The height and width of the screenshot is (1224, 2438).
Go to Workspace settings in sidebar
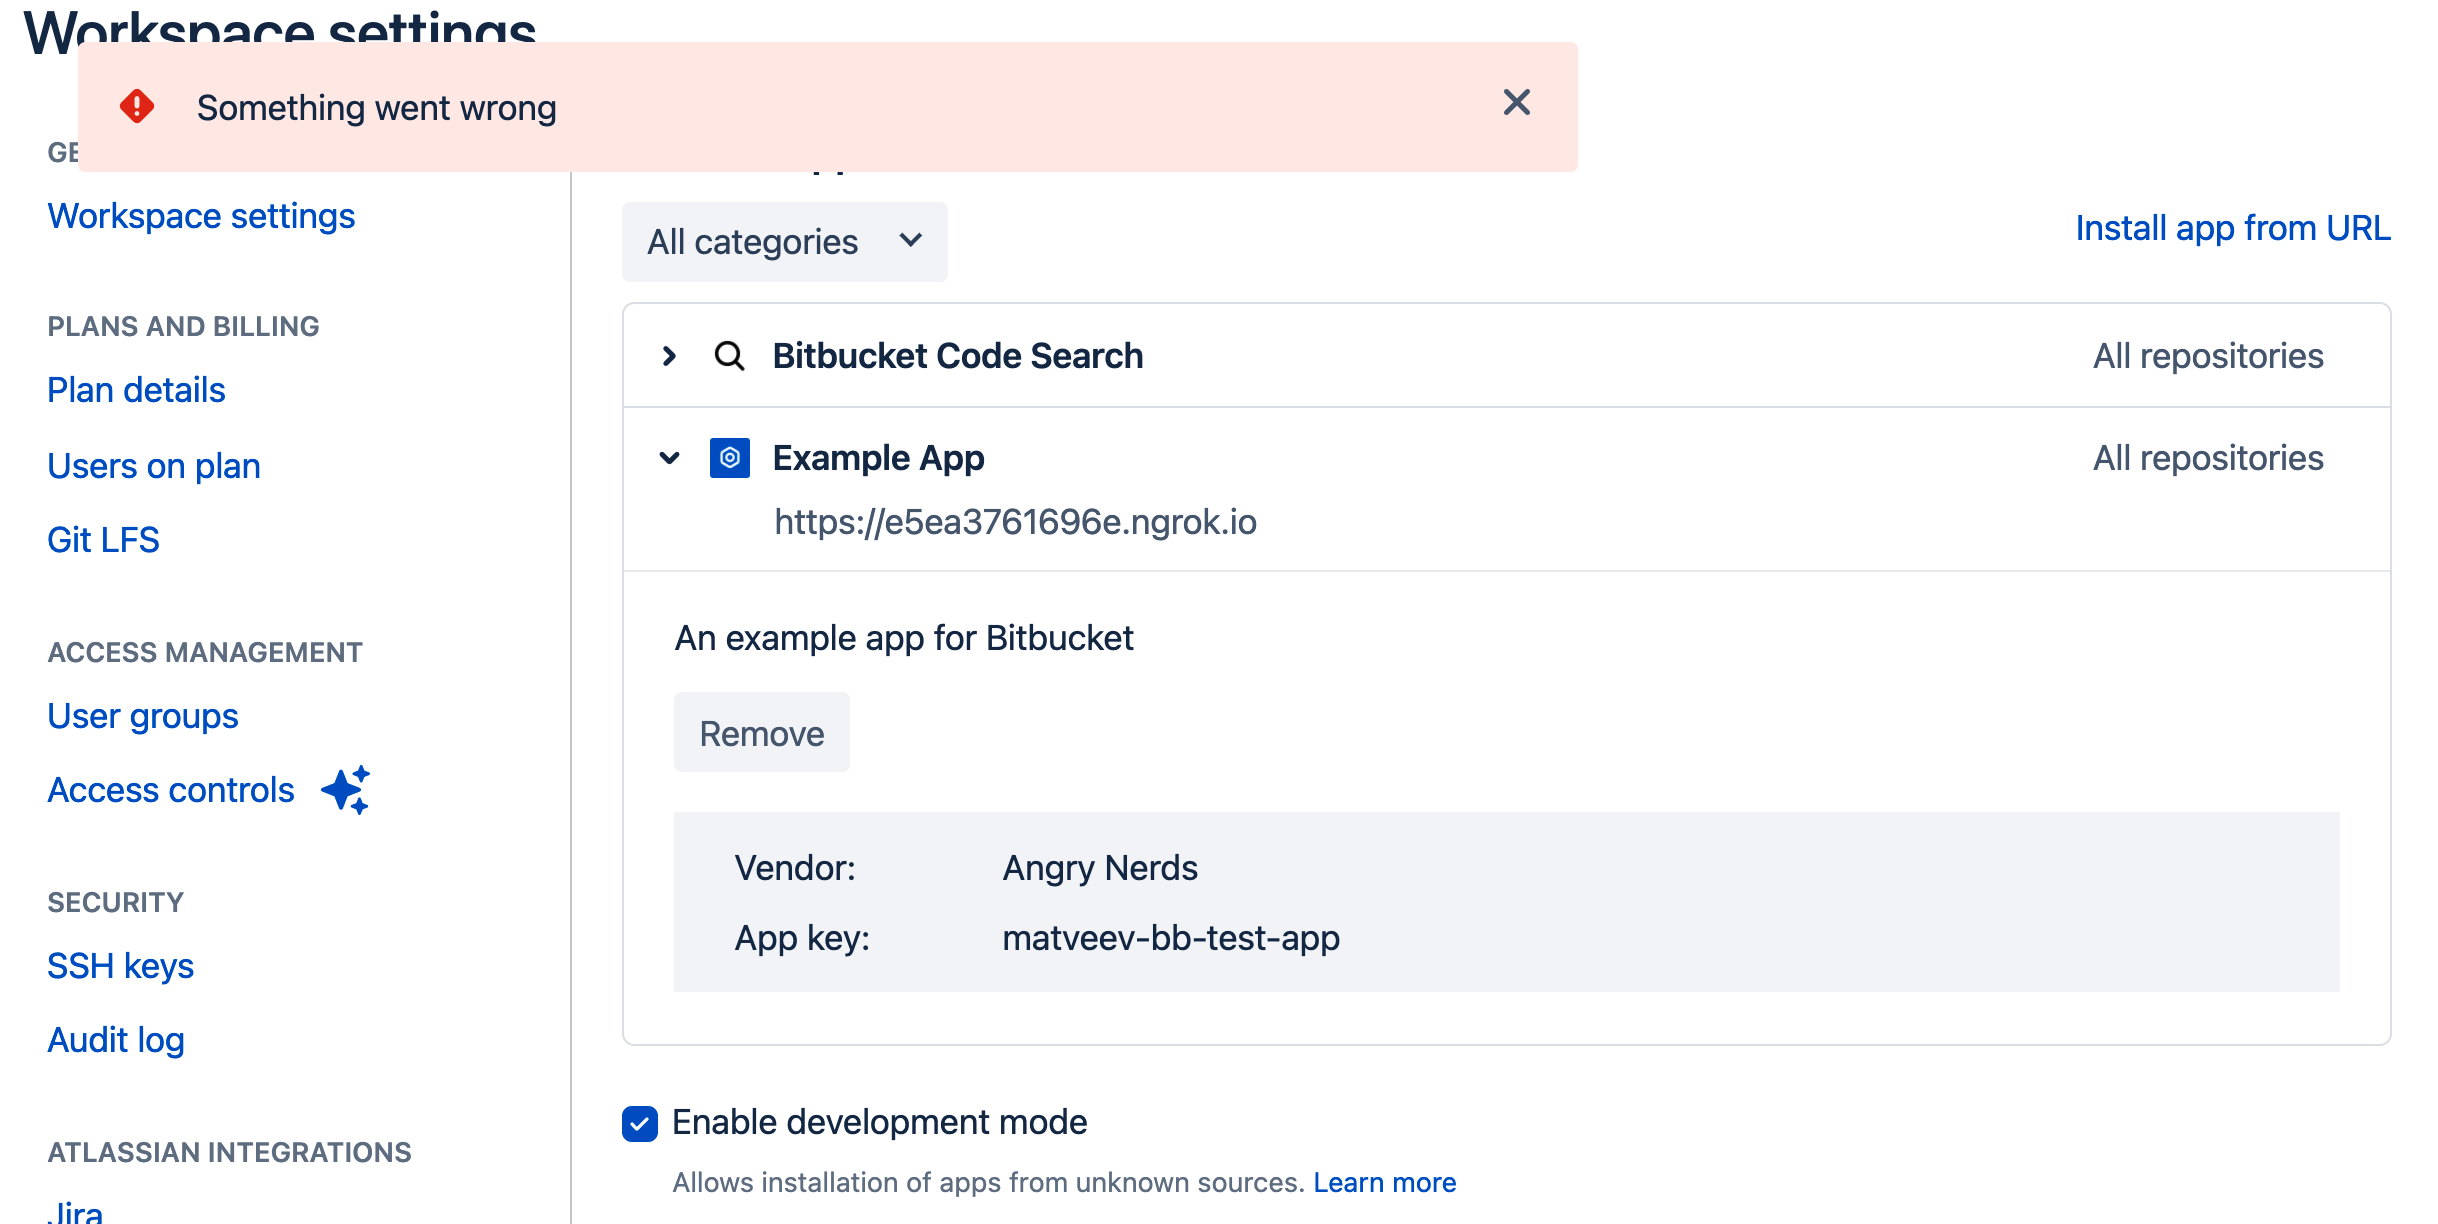tap(201, 216)
